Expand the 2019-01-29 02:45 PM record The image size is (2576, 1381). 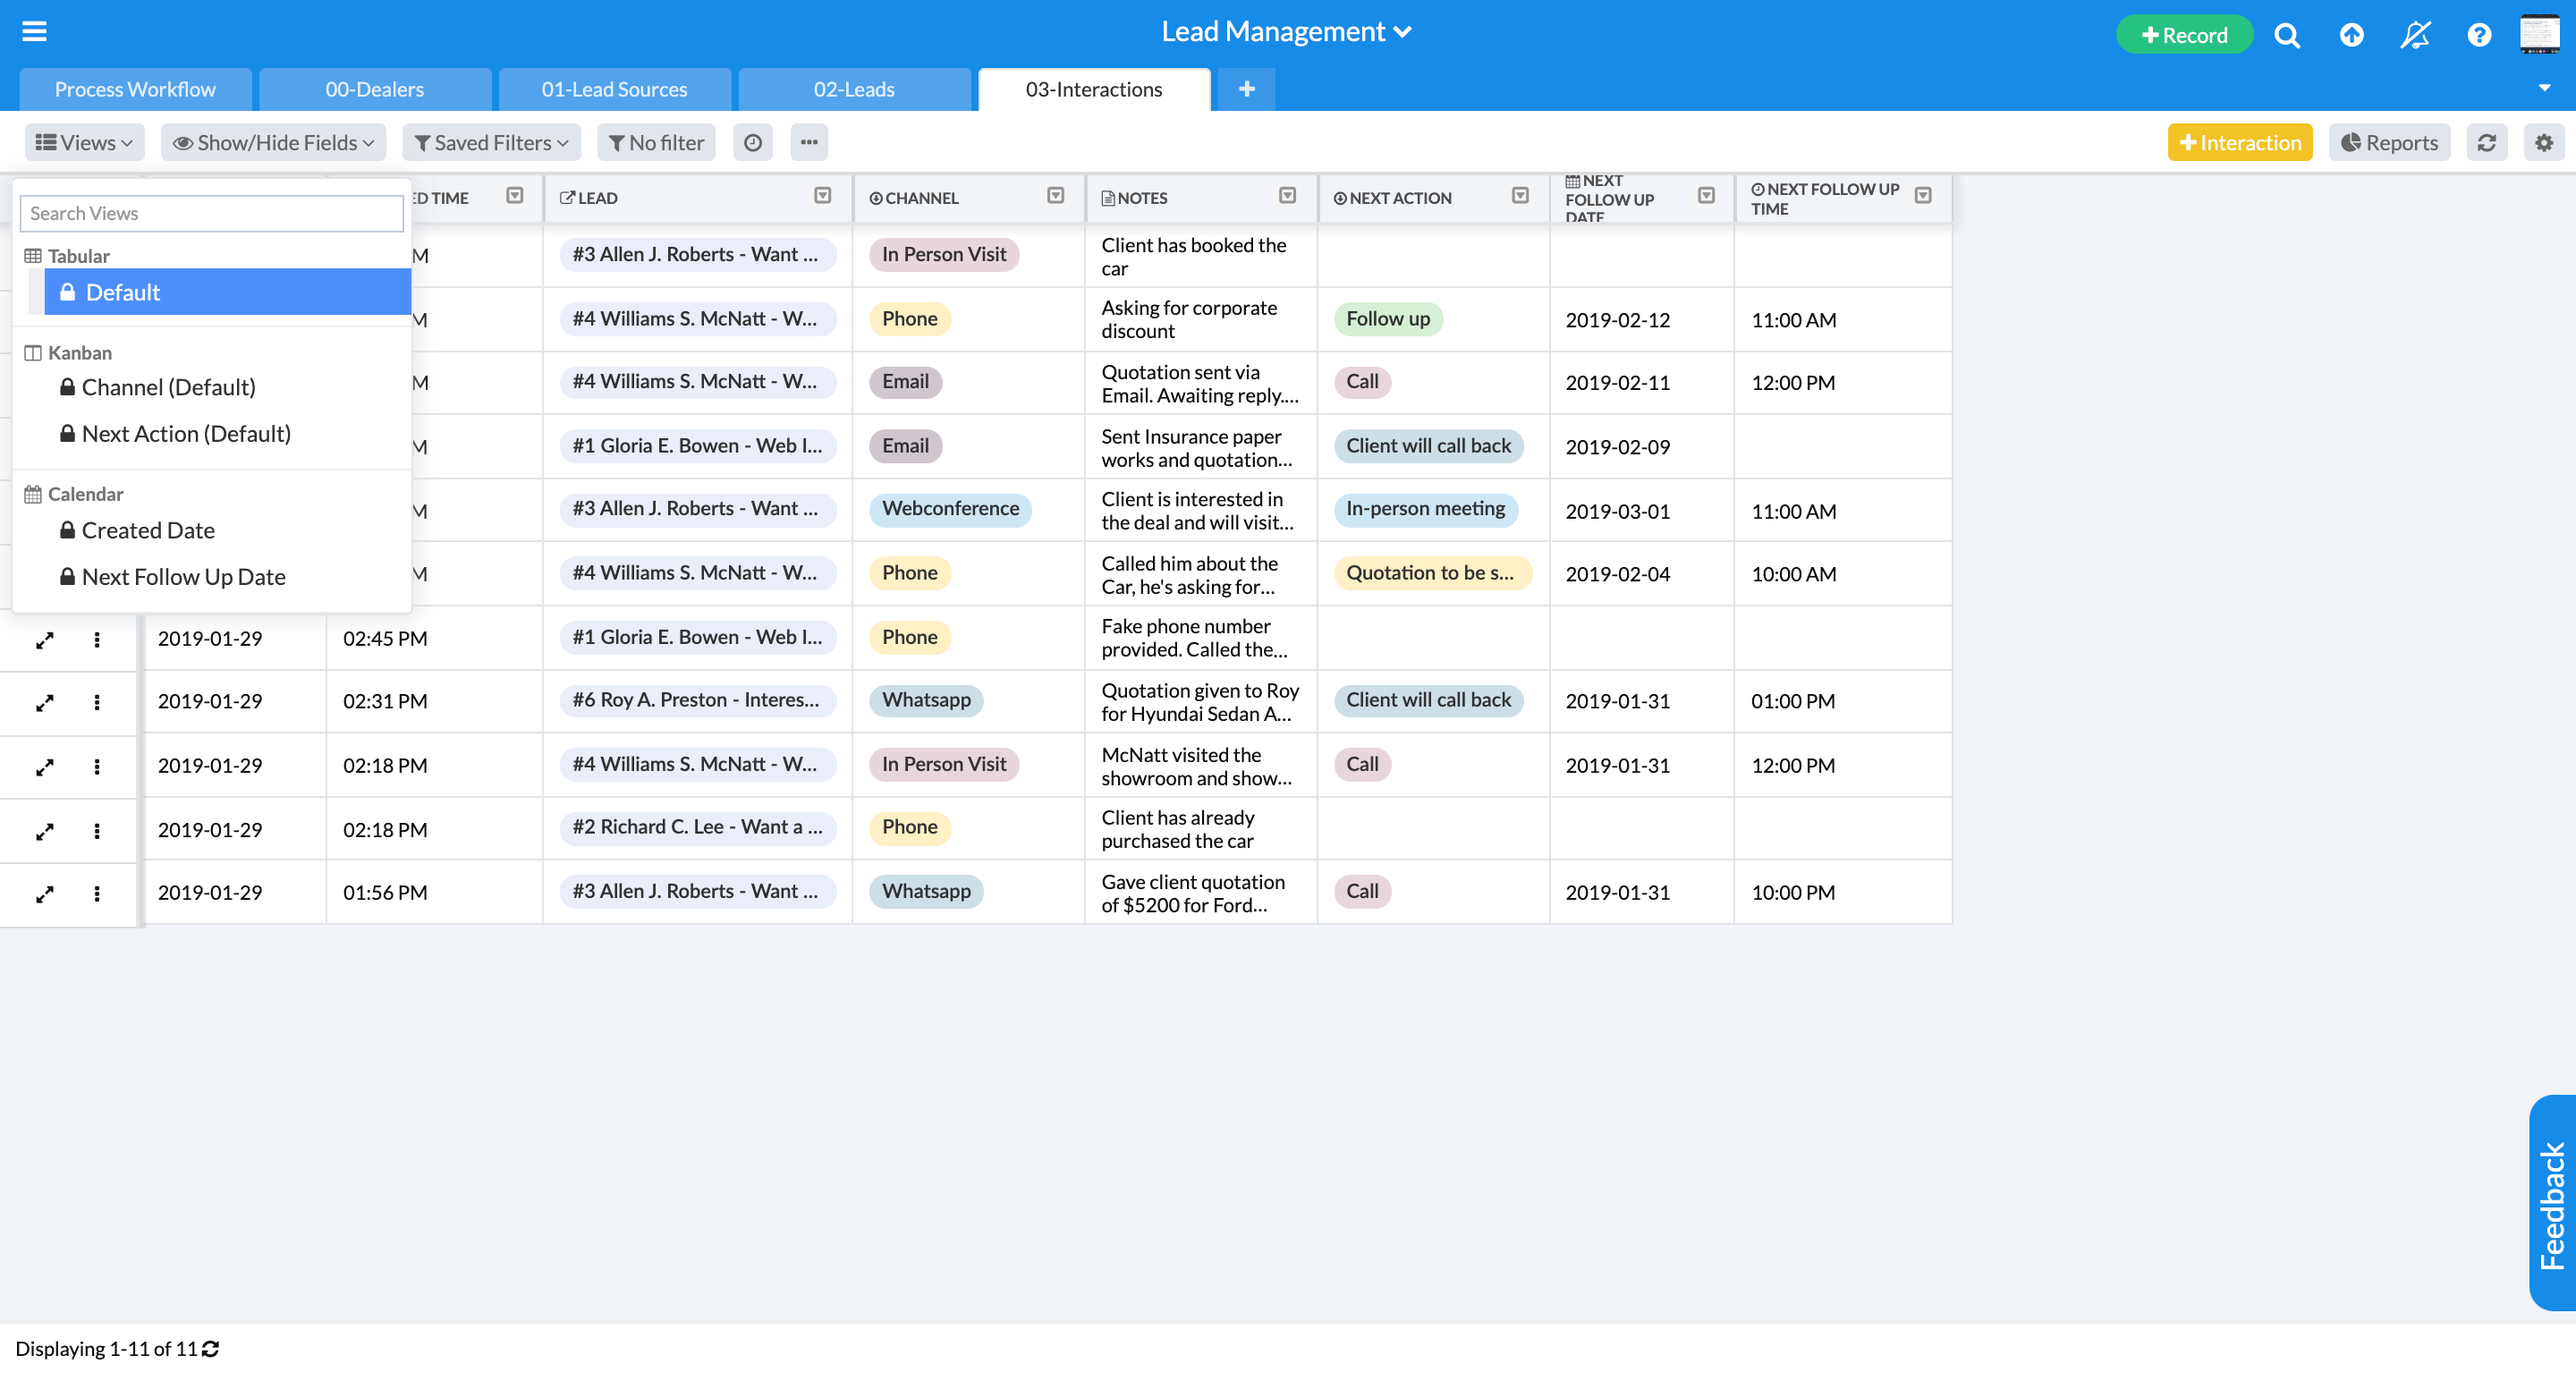pos(44,639)
